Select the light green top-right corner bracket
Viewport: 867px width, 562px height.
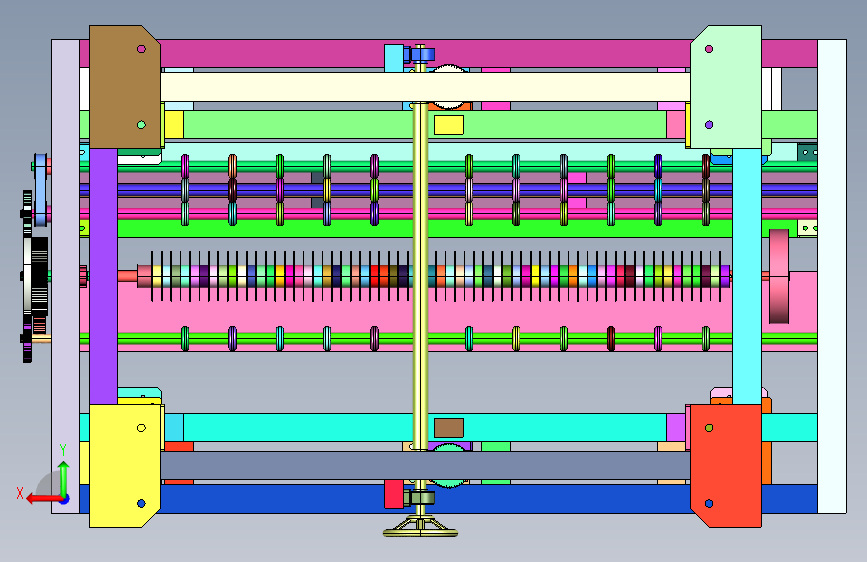[726, 87]
